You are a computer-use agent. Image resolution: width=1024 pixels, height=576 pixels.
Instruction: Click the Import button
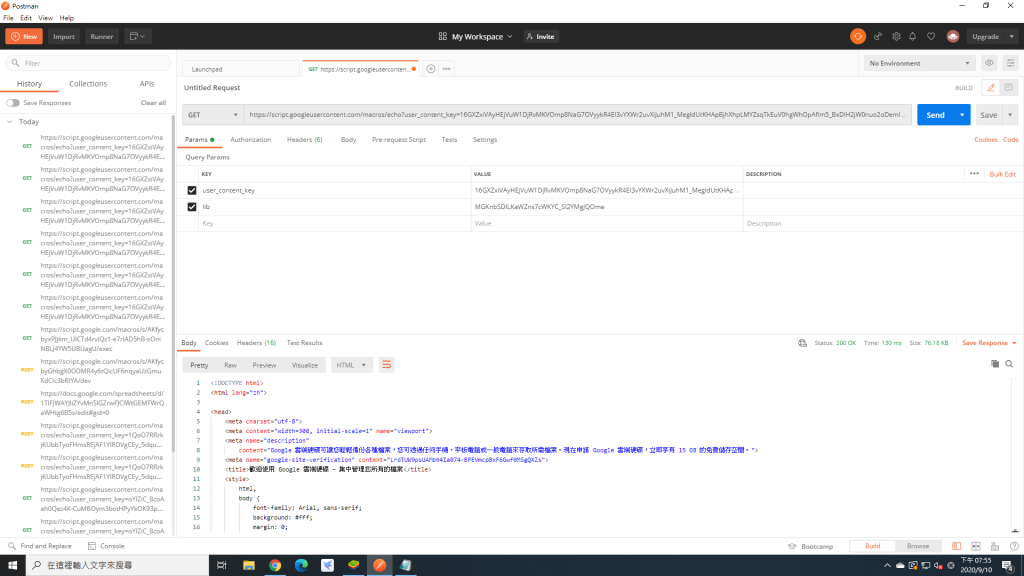[x=64, y=37]
